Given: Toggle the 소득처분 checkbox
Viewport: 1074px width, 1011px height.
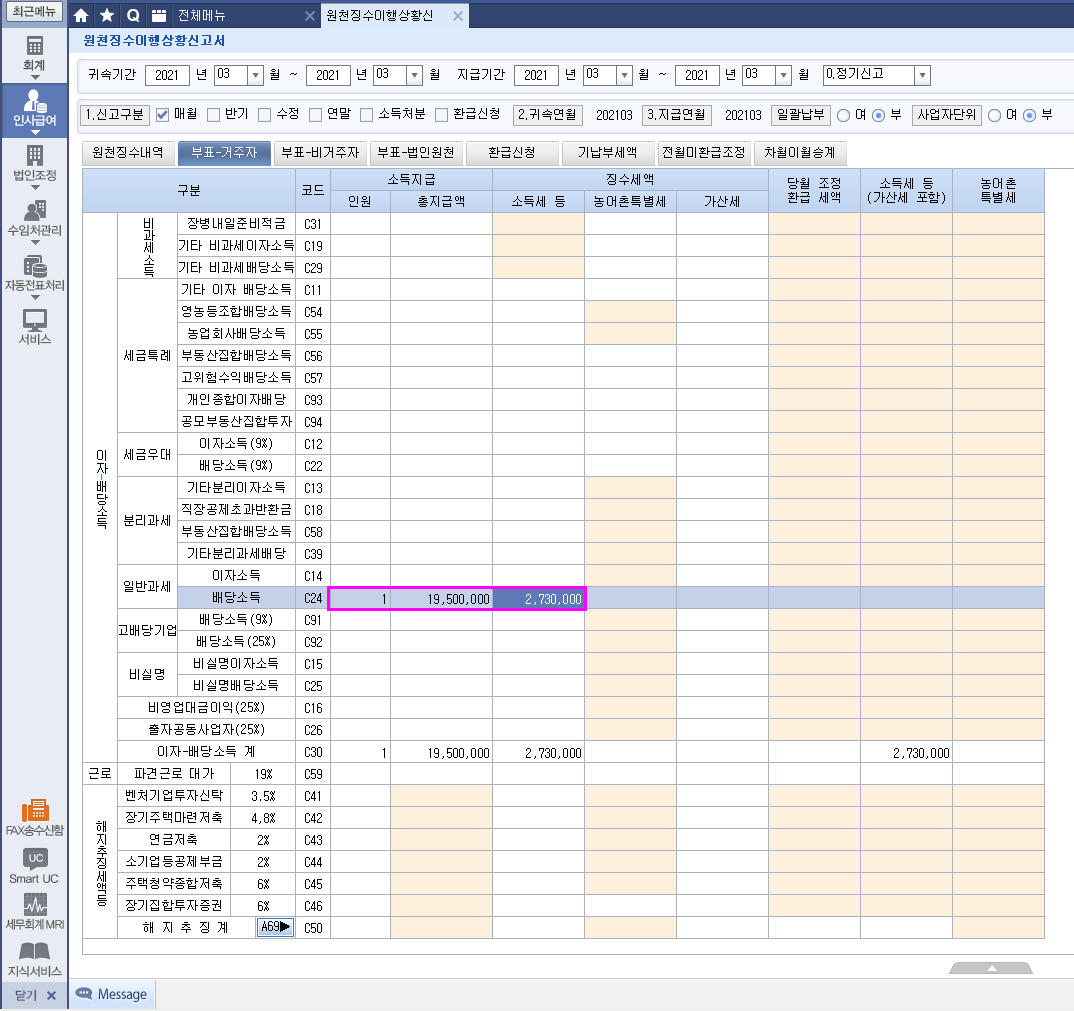Looking at the screenshot, I should coord(366,114).
